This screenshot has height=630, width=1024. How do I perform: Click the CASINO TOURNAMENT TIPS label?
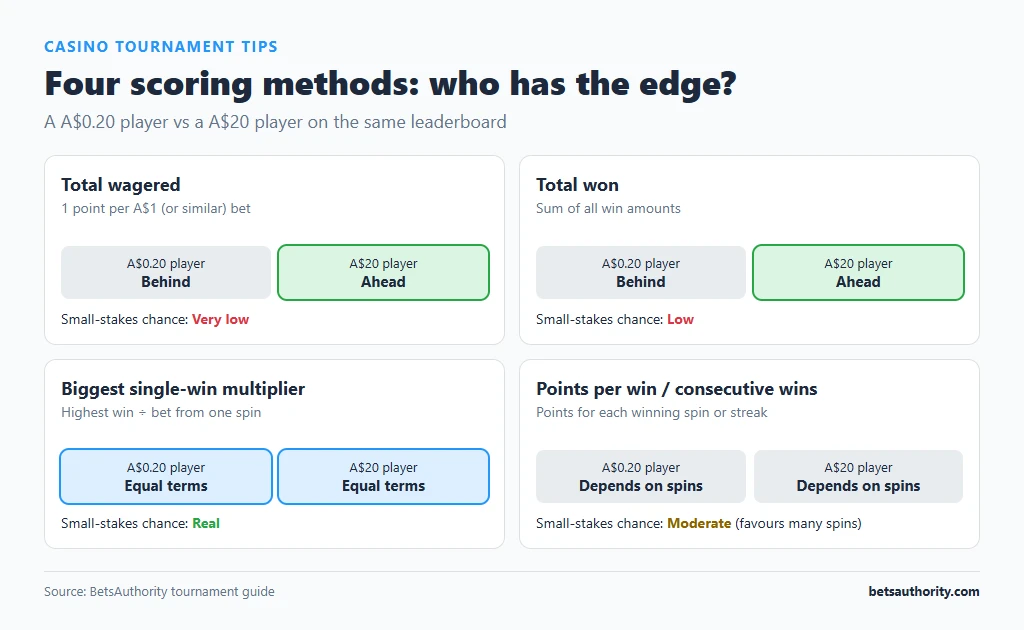point(161,47)
